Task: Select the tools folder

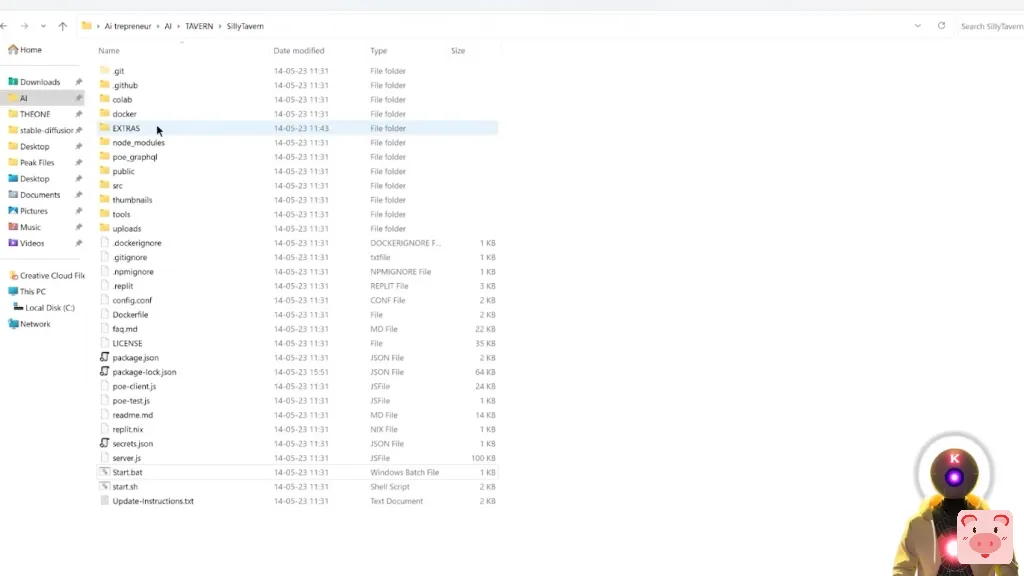Action: pyautogui.click(x=121, y=214)
